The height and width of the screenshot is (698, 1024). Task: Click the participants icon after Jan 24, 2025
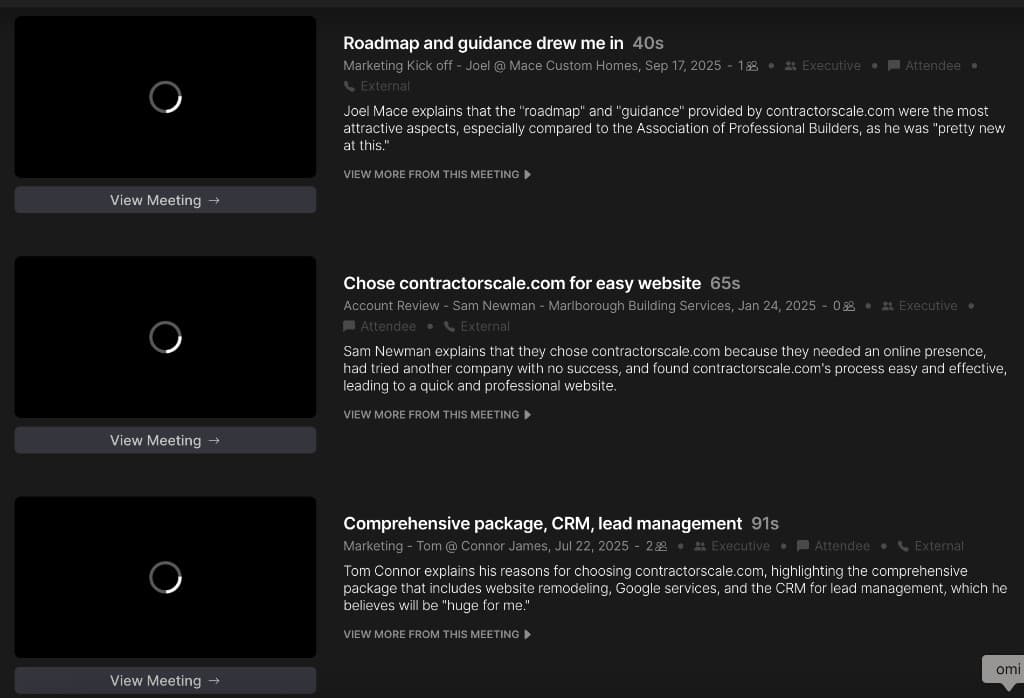(849, 306)
